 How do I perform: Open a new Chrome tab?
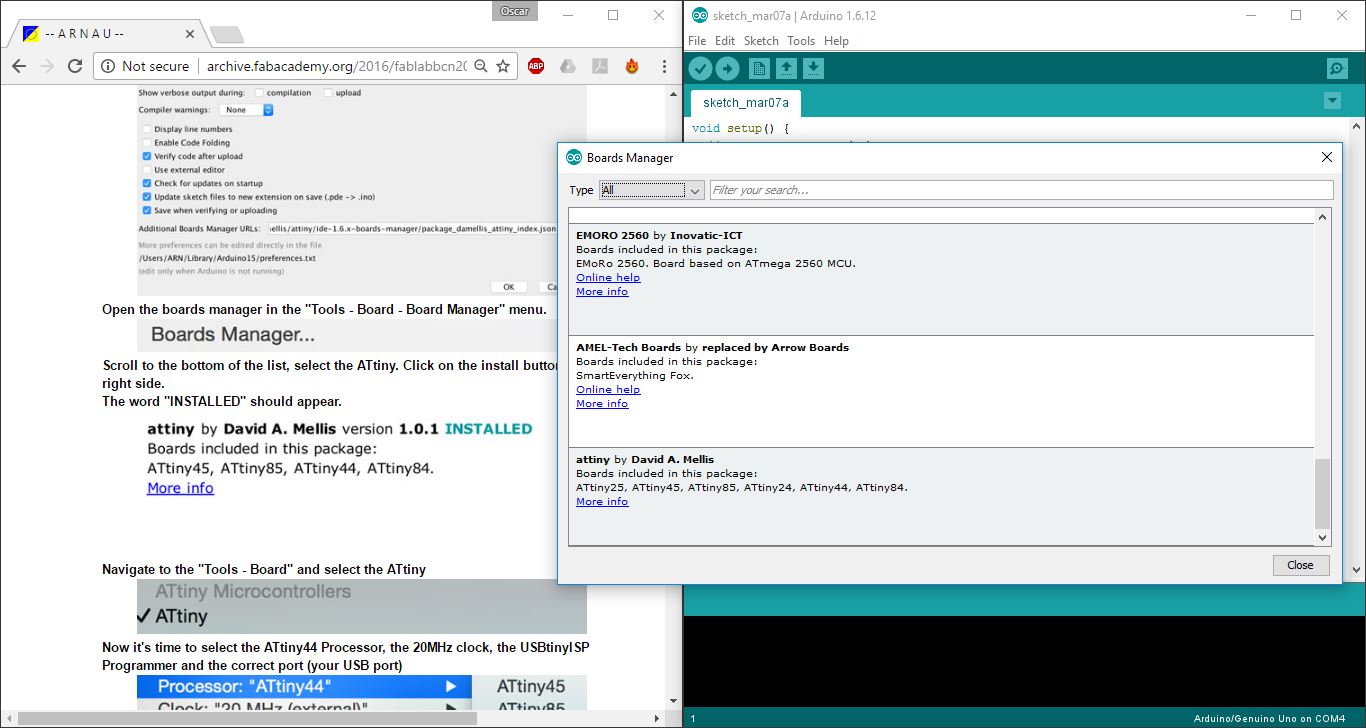(227, 35)
